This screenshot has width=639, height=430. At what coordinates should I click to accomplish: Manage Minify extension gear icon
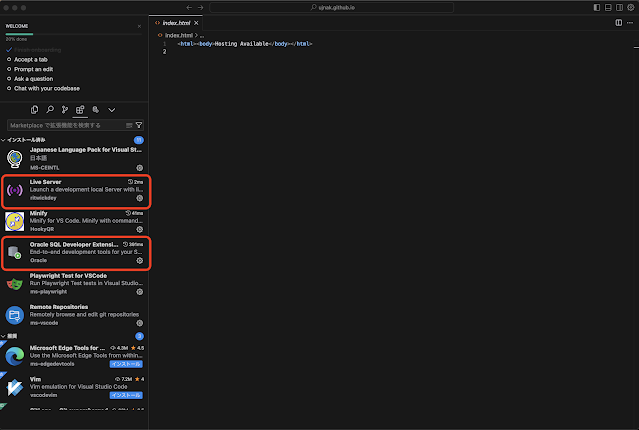coord(140,229)
